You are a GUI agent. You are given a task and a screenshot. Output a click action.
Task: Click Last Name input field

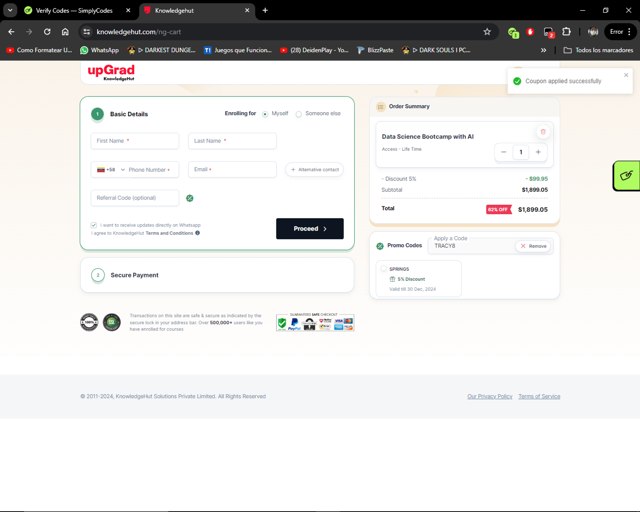point(232,141)
